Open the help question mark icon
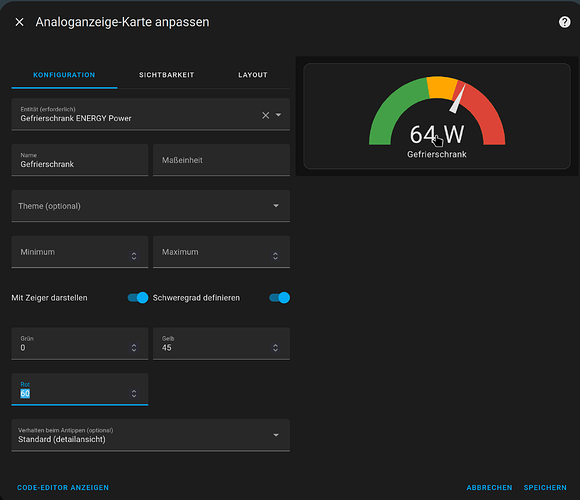This screenshot has height=500, width=580. click(x=564, y=22)
